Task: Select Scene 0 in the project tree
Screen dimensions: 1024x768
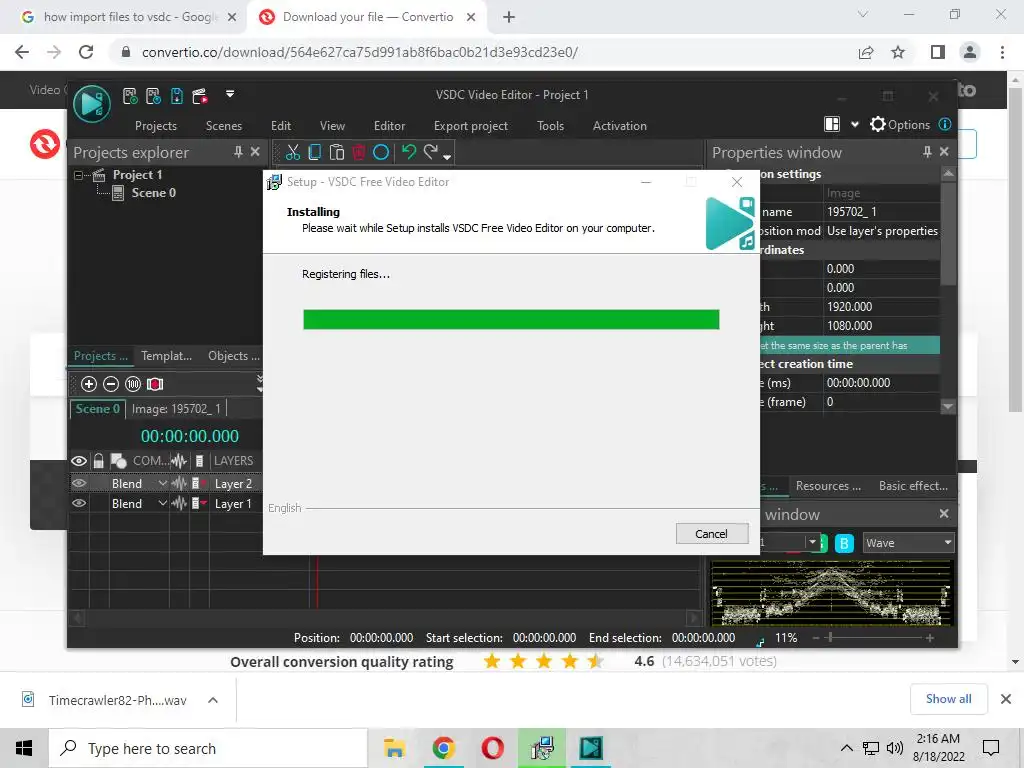Action: [x=153, y=193]
